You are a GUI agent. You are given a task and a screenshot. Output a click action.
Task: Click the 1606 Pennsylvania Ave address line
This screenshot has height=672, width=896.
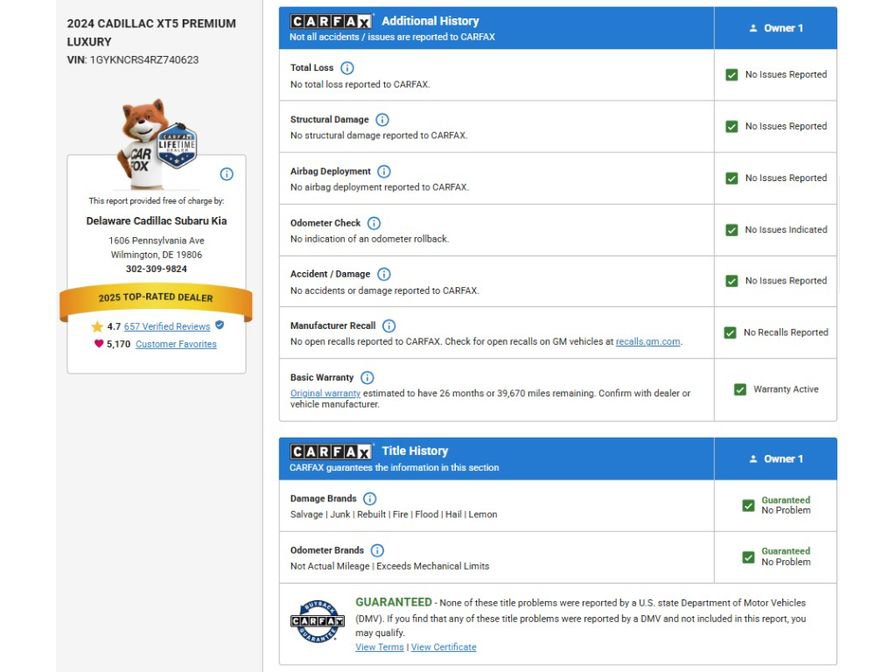point(157,241)
